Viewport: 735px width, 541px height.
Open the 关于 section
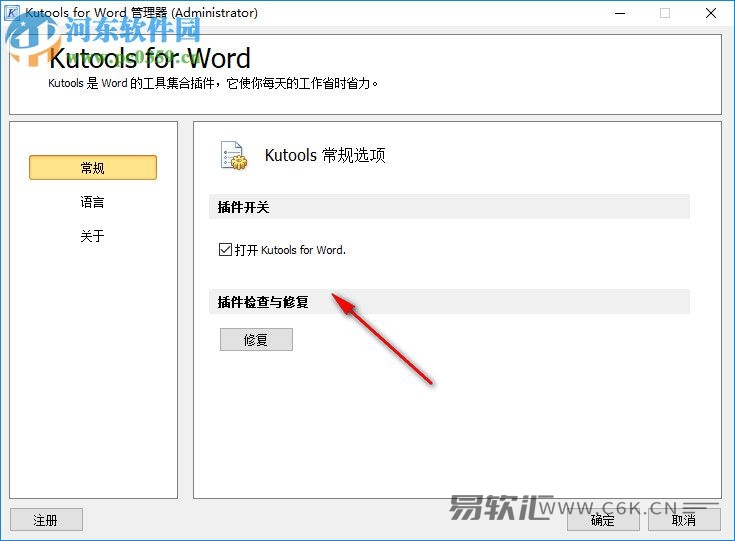point(92,236)
